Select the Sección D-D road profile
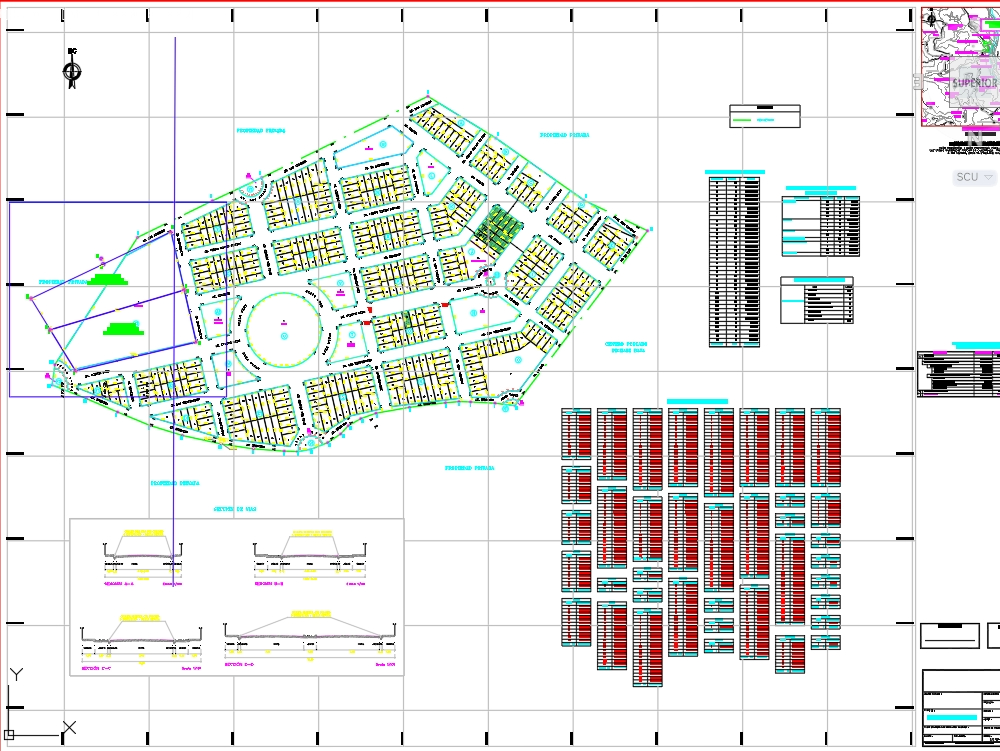This screenshot has height=751, width=1000. click(310, 639)
